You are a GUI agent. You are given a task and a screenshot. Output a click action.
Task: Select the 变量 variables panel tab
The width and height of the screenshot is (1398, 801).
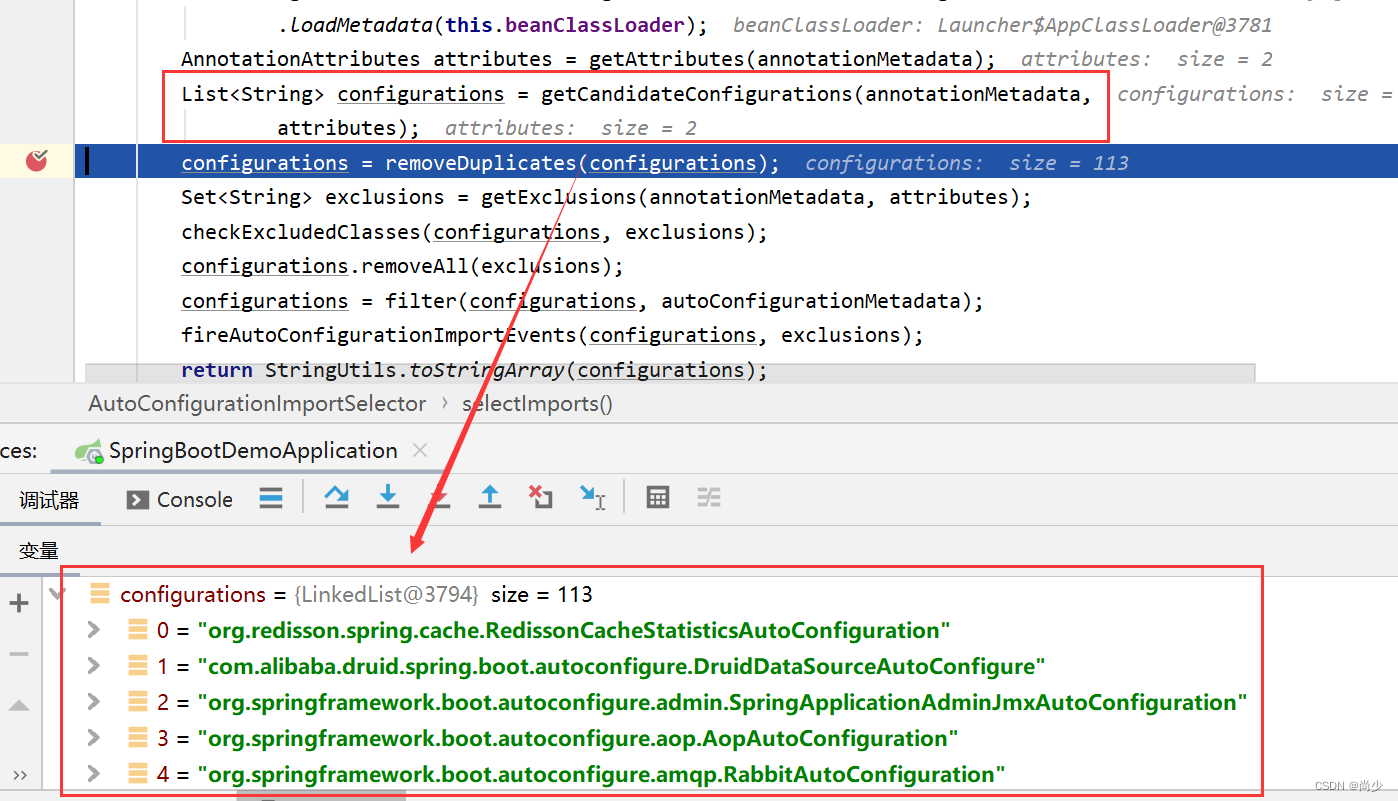coord(39,551)
